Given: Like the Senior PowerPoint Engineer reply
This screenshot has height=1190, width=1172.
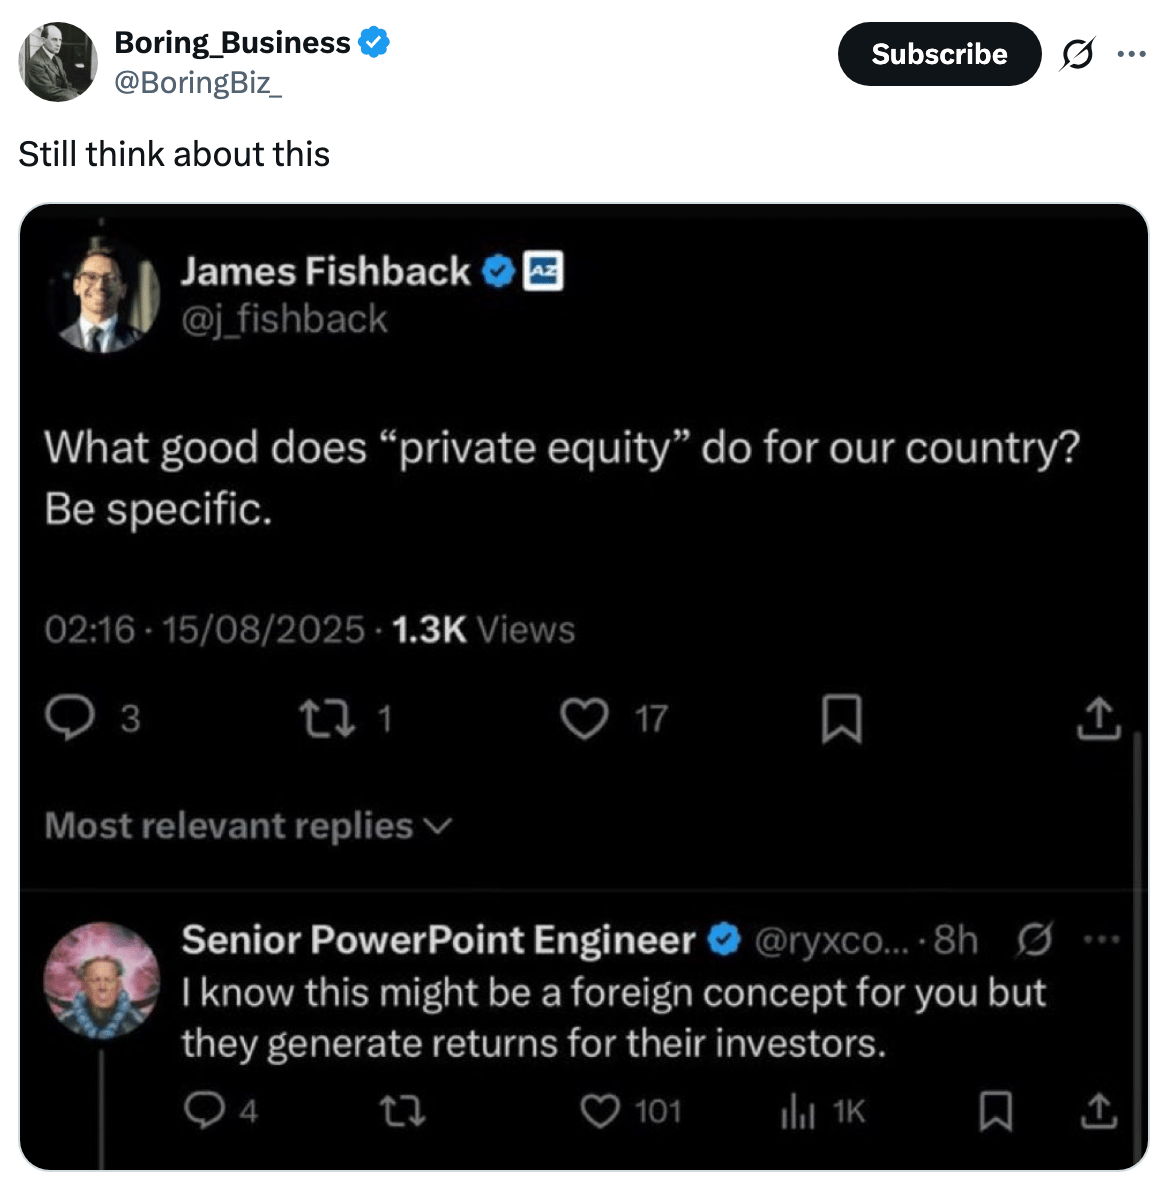Looking at the screenshot, I should [x=601, y=1111].
